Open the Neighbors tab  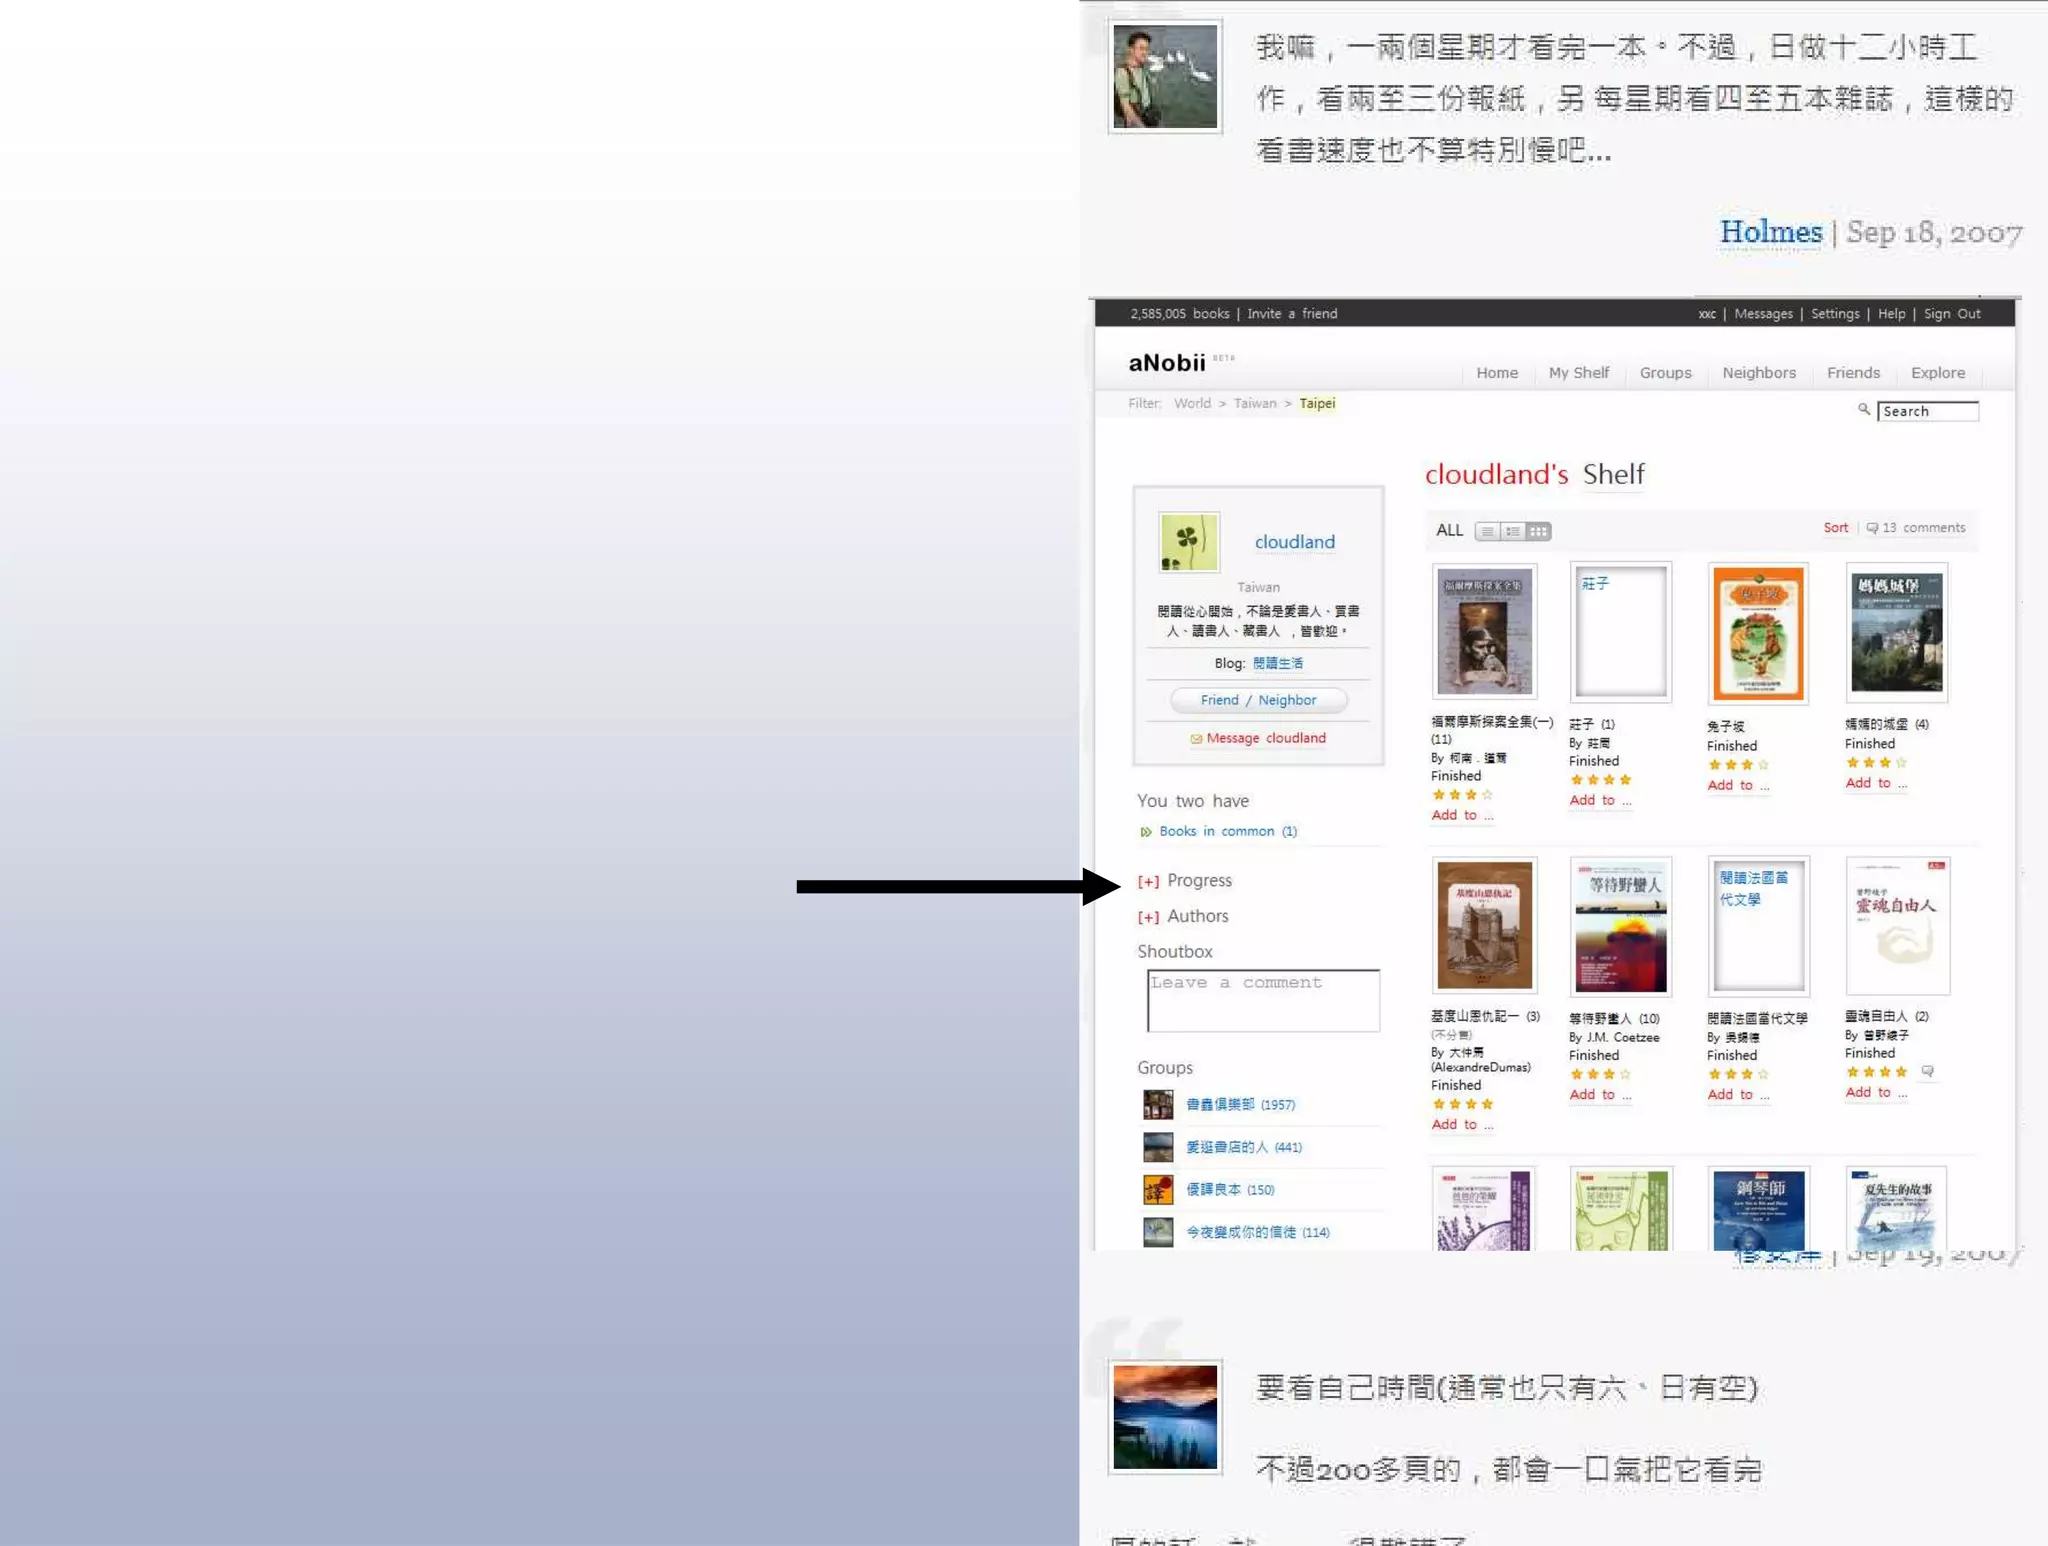1759,373
